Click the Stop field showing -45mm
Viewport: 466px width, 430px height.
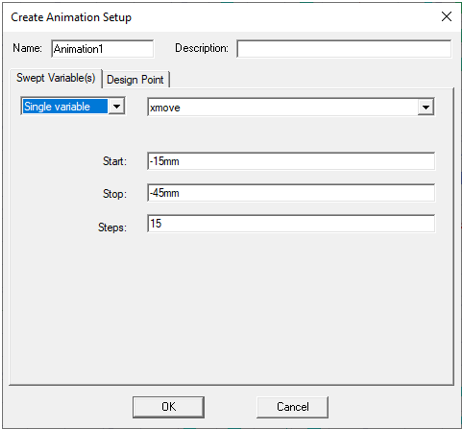coord(292,193)
